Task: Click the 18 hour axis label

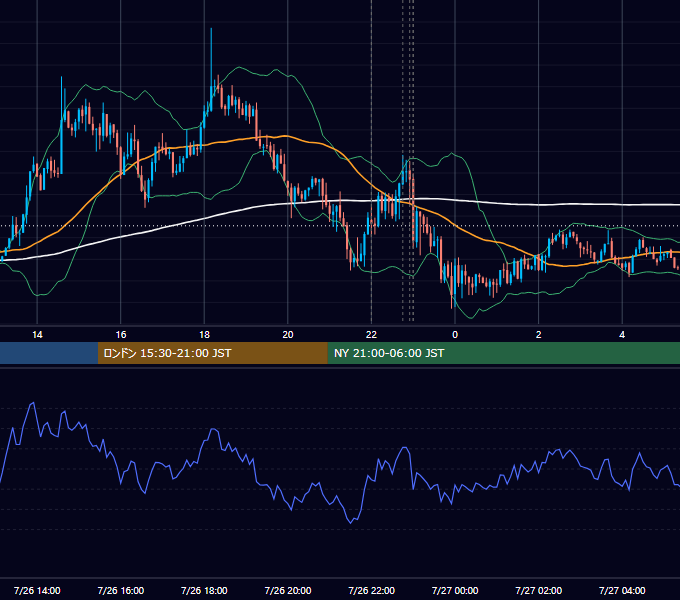Action: click(x=204, y=335)
